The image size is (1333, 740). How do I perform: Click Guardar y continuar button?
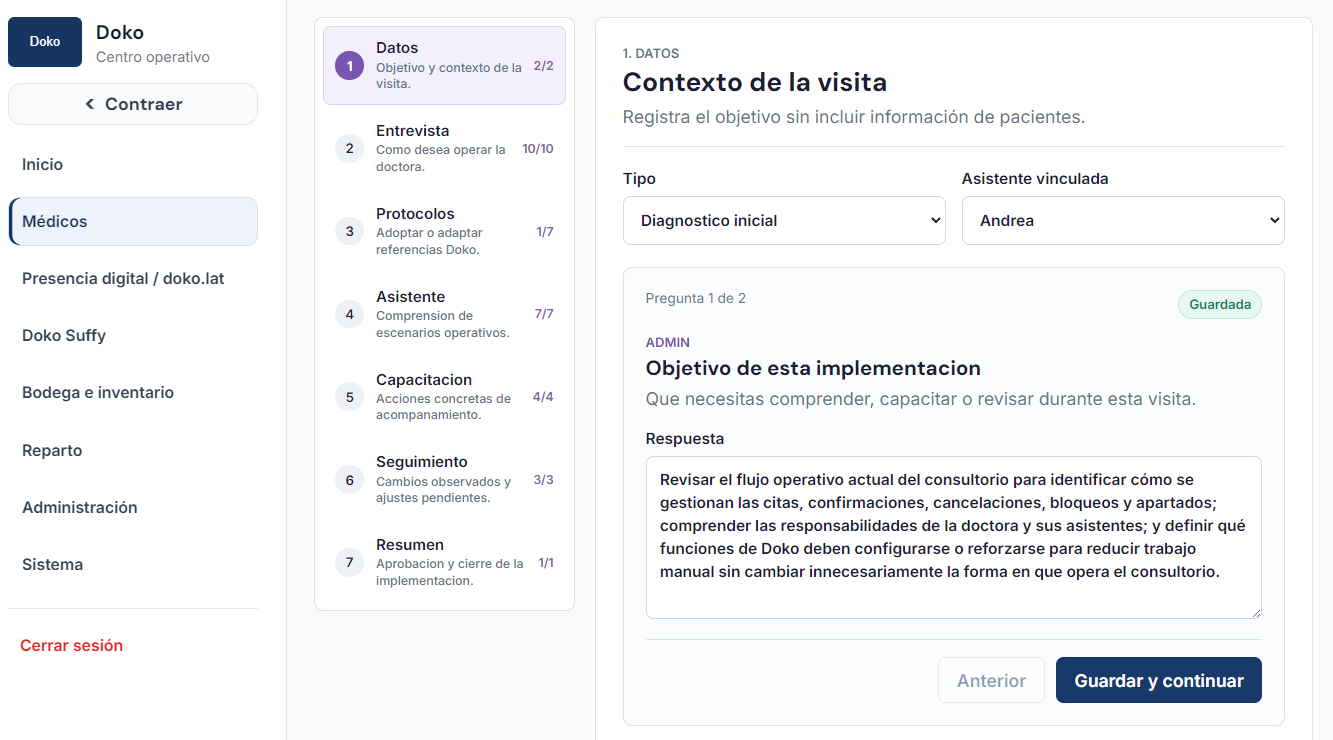(1159, 680)
